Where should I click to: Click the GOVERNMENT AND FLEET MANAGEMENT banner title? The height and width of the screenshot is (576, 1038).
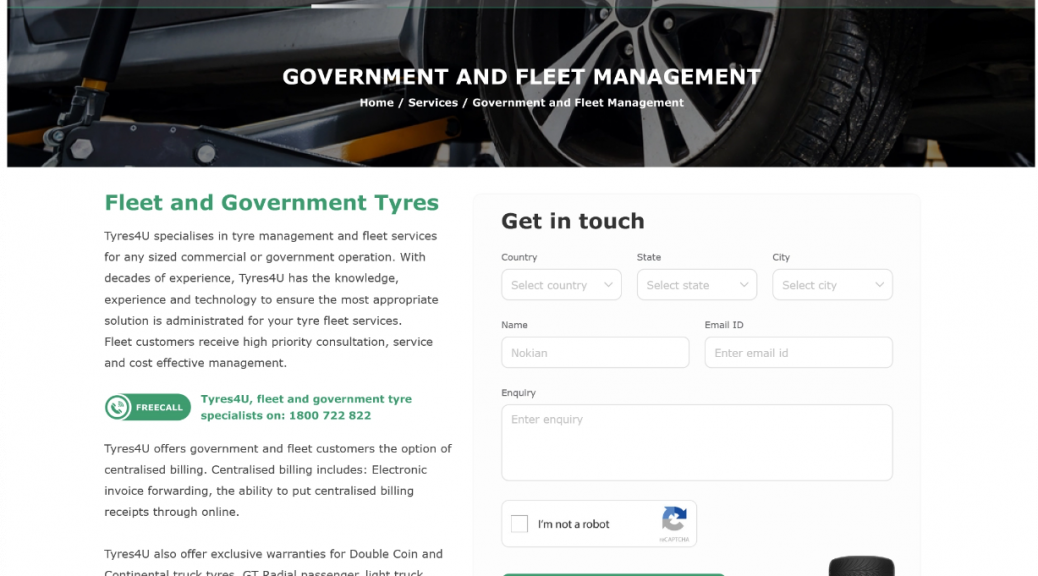pyautogui.click(x=522, y=77)
